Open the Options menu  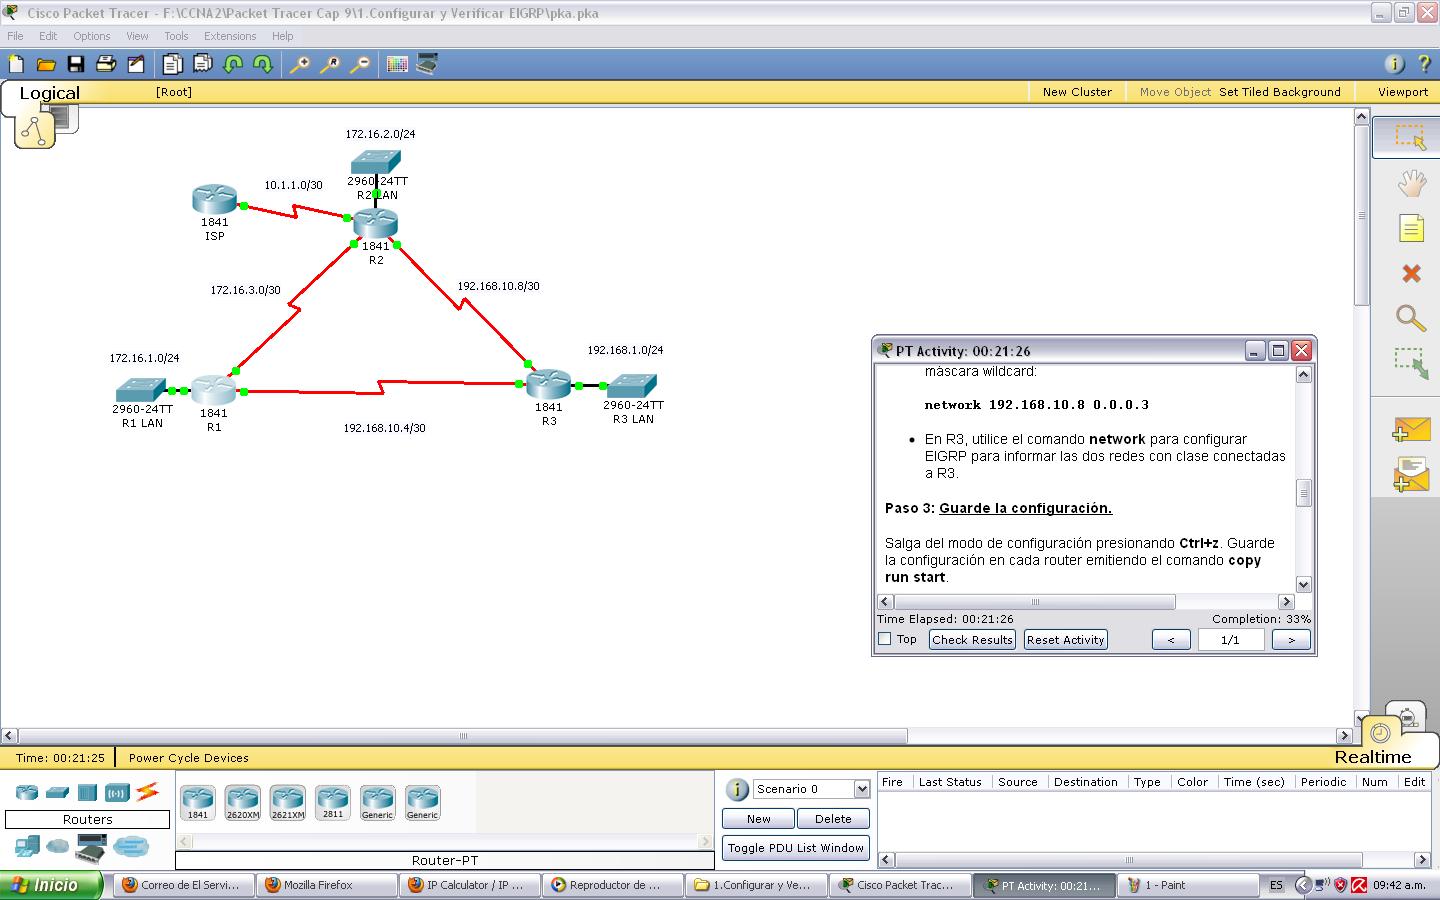coord(91,36)
